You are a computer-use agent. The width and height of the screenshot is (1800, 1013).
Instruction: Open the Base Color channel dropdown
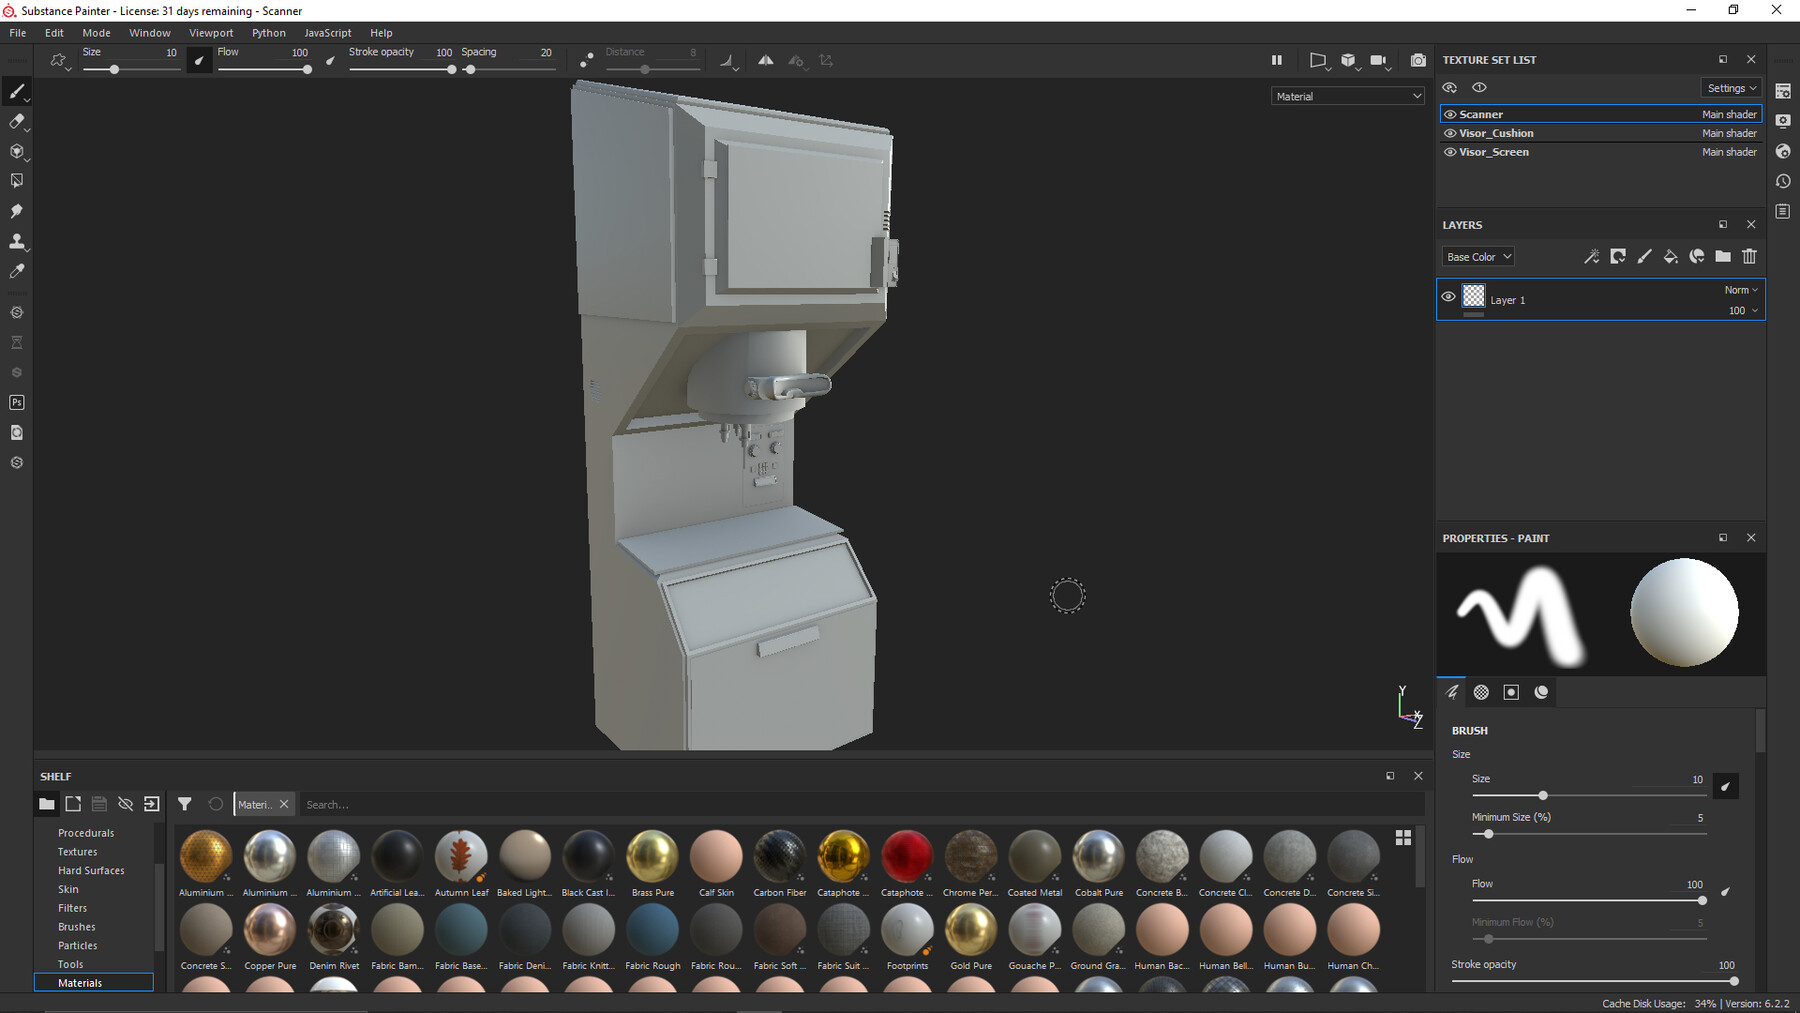[1477, 256]
